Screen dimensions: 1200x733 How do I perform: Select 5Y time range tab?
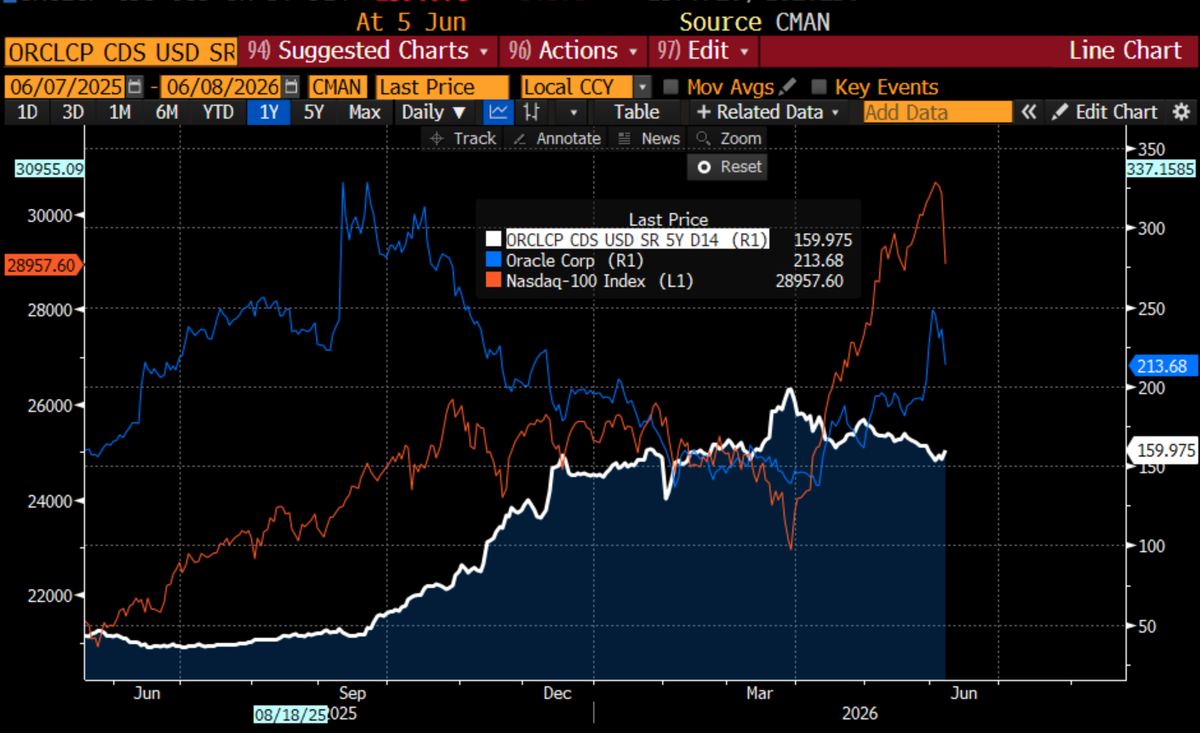[314, 112]
